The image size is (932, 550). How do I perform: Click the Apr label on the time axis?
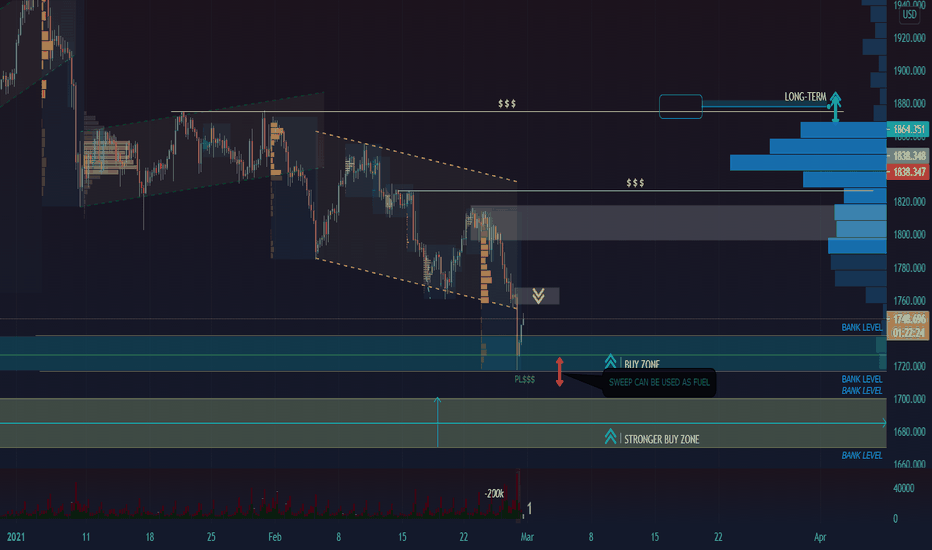[820, 537]
